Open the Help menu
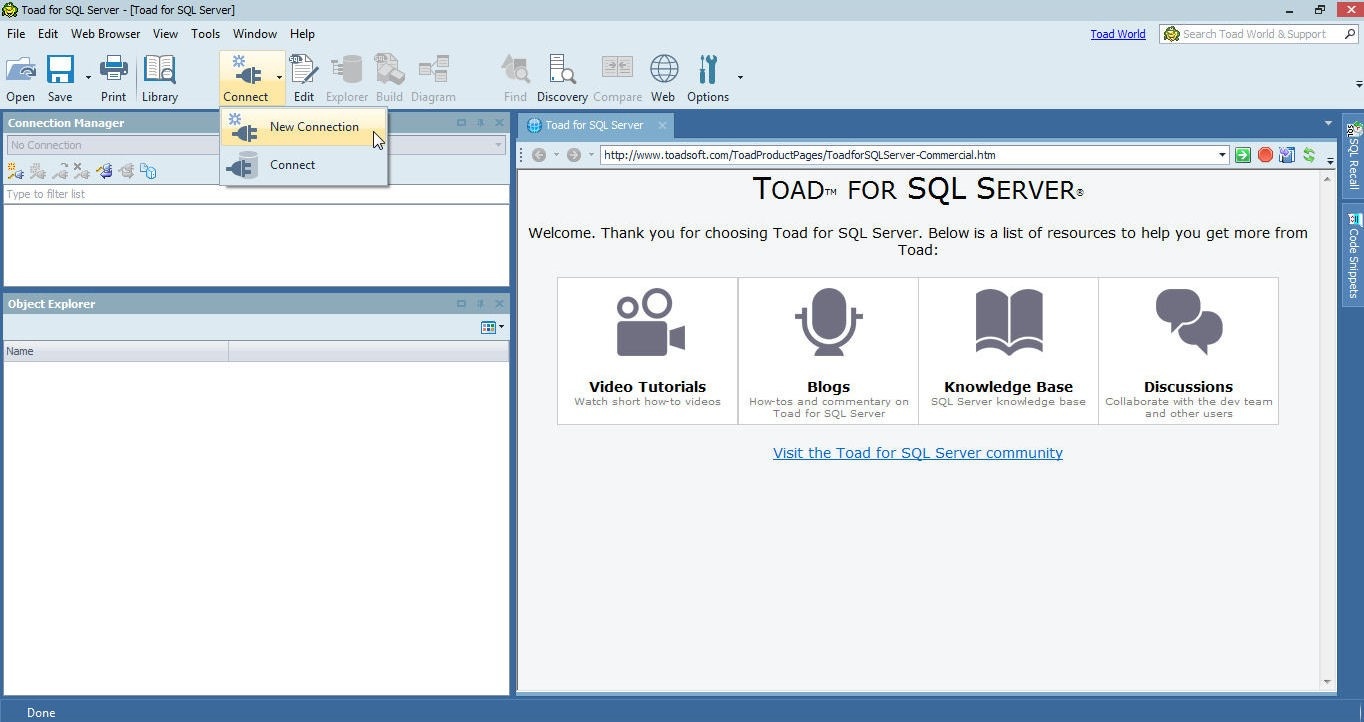This screenshot has height=722, width=1364. 302,33
